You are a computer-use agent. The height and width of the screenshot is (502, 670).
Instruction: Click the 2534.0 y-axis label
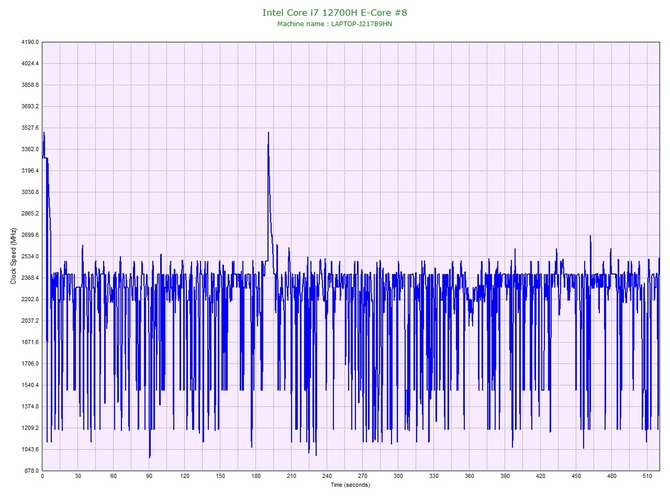click(x=30, y=256)
